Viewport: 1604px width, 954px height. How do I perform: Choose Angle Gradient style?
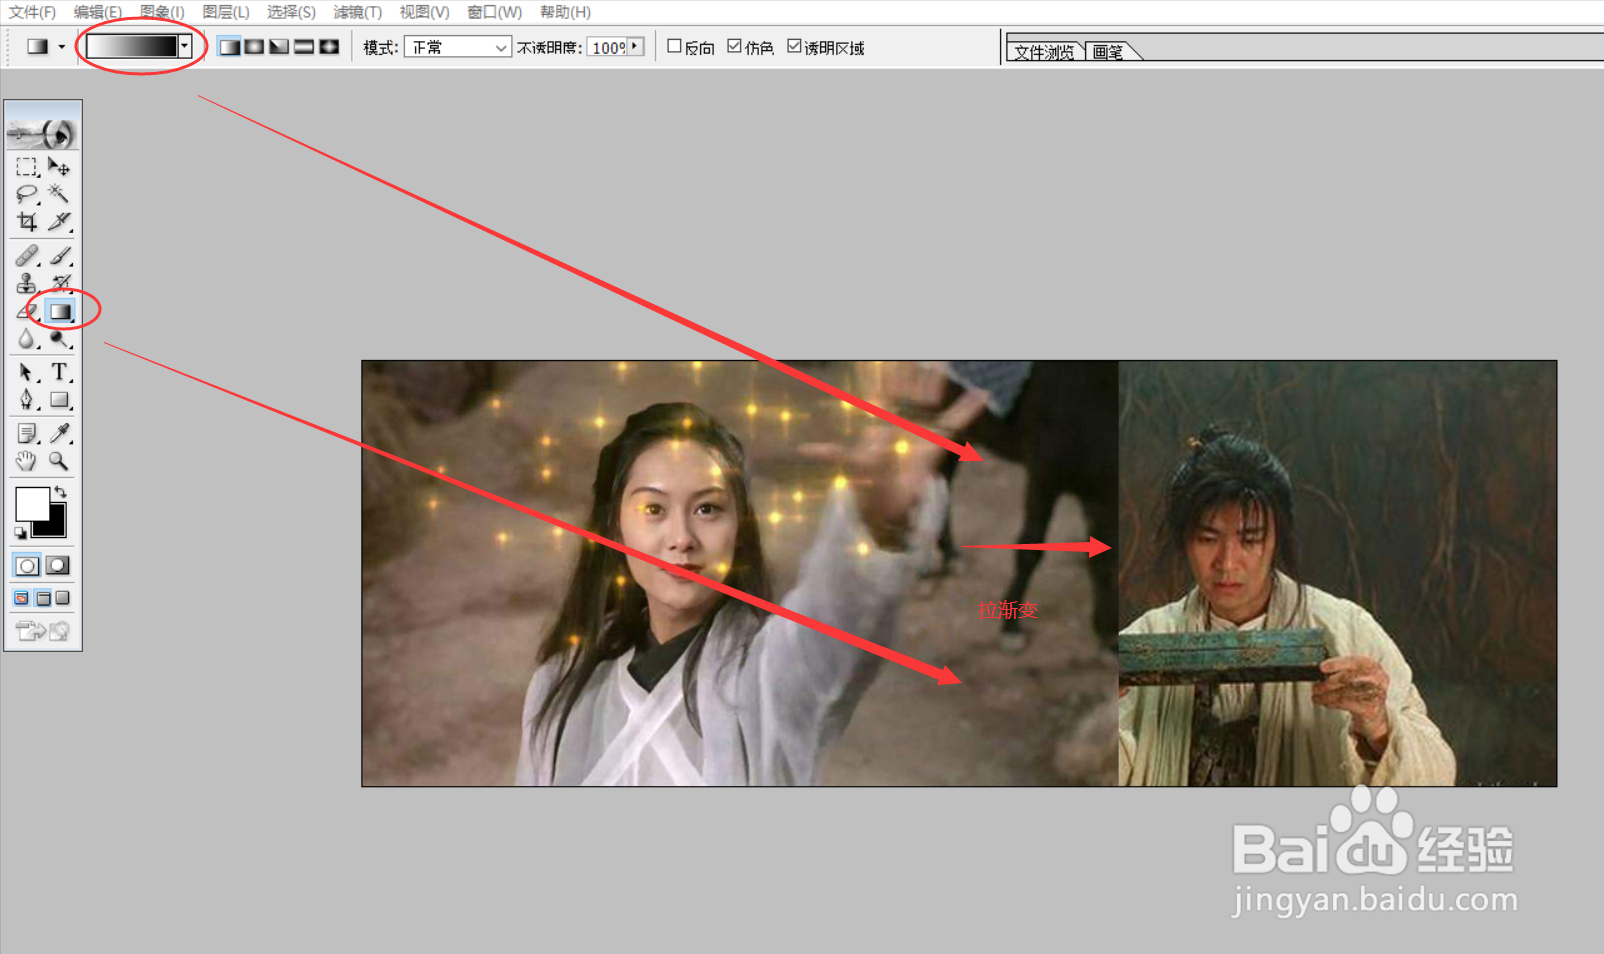pyautogui.click(x=279, y=47)
